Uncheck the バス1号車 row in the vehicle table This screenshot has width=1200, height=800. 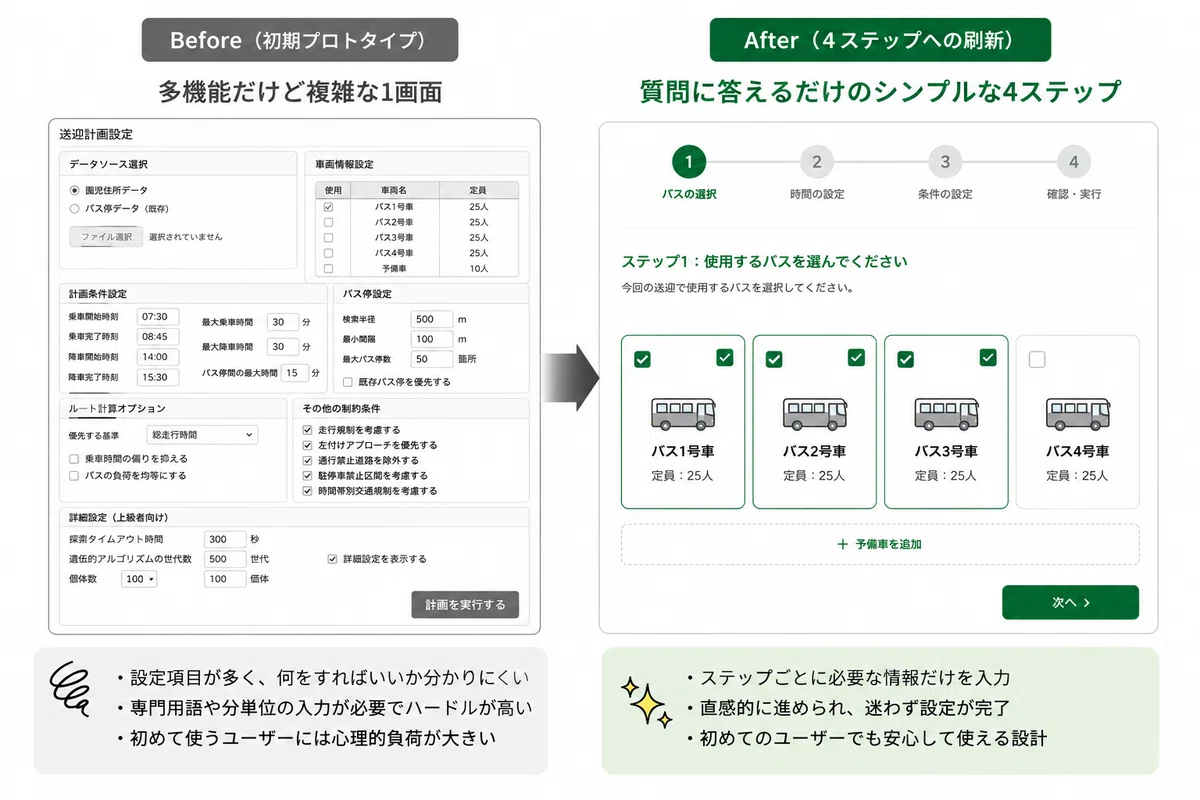tap(329, 206)
